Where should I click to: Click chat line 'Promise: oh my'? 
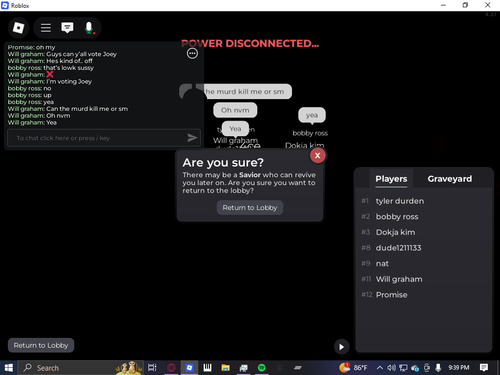(32, 47)
